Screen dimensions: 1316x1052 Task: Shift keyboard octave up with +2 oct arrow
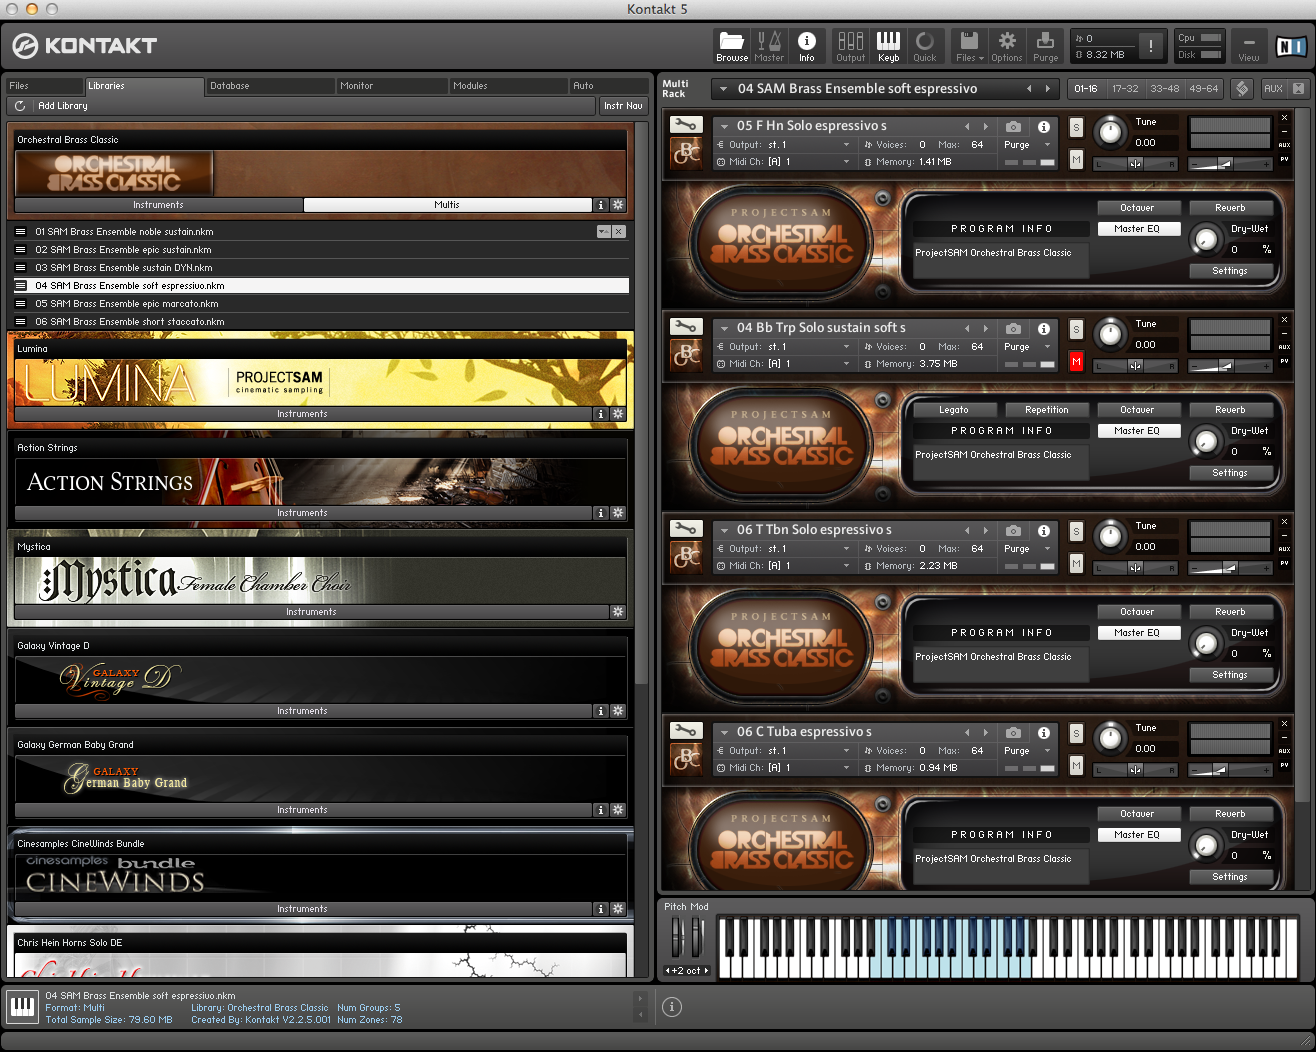pos(706,970)
